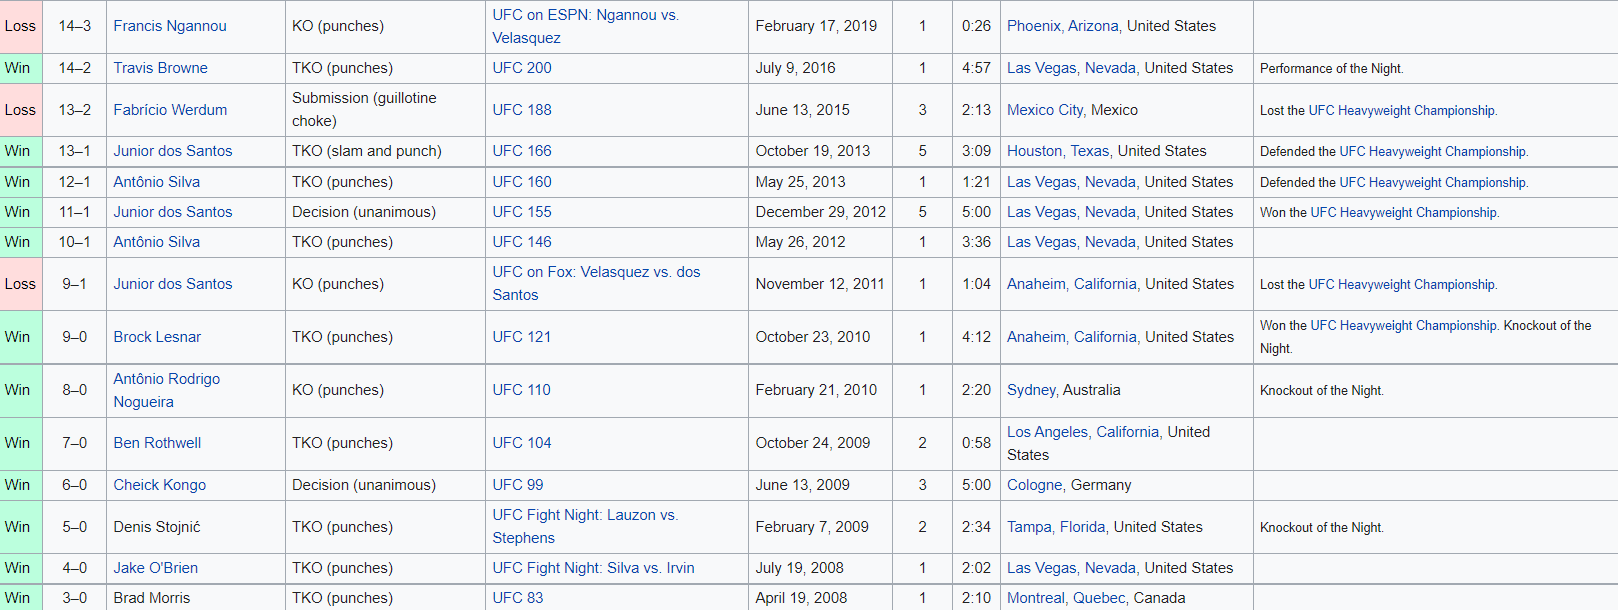The image size is (1618, 610).
Task: Follow the UFC 146 event link
Action: coord(522,242)
